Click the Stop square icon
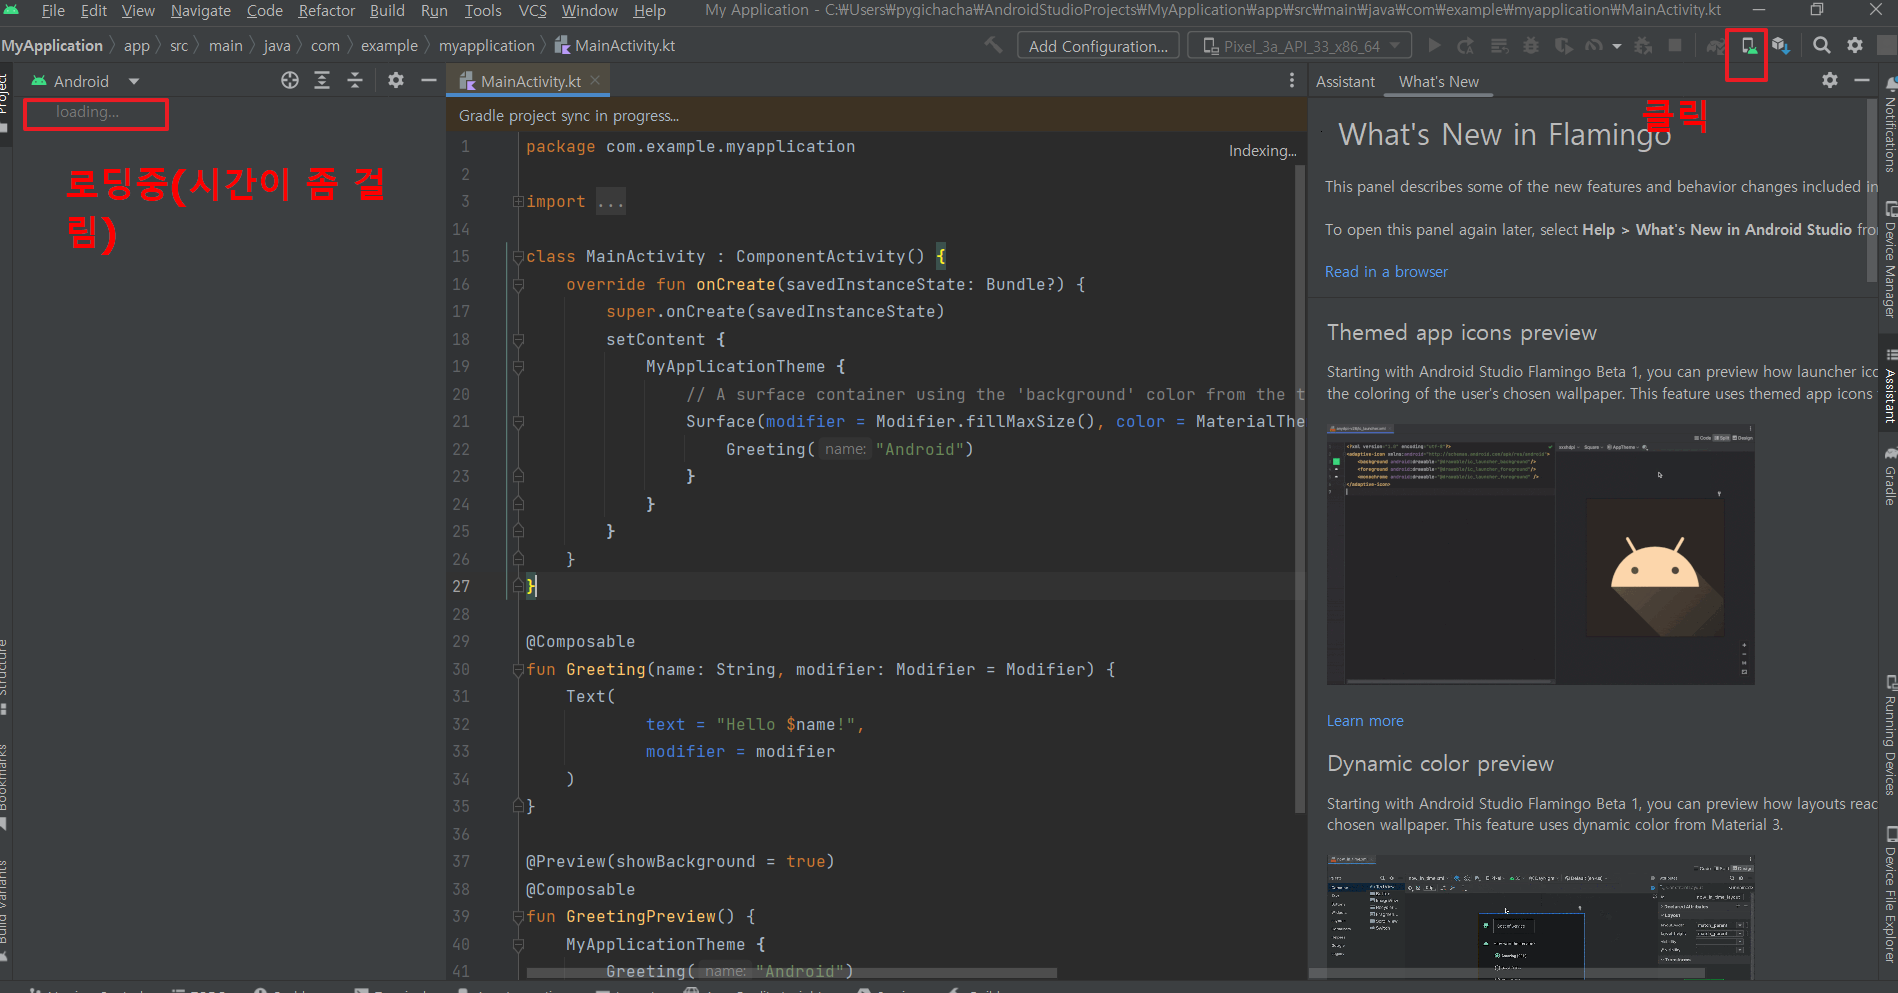The height and width of the screenshot is (993, 1898). tap(1675, 45)
